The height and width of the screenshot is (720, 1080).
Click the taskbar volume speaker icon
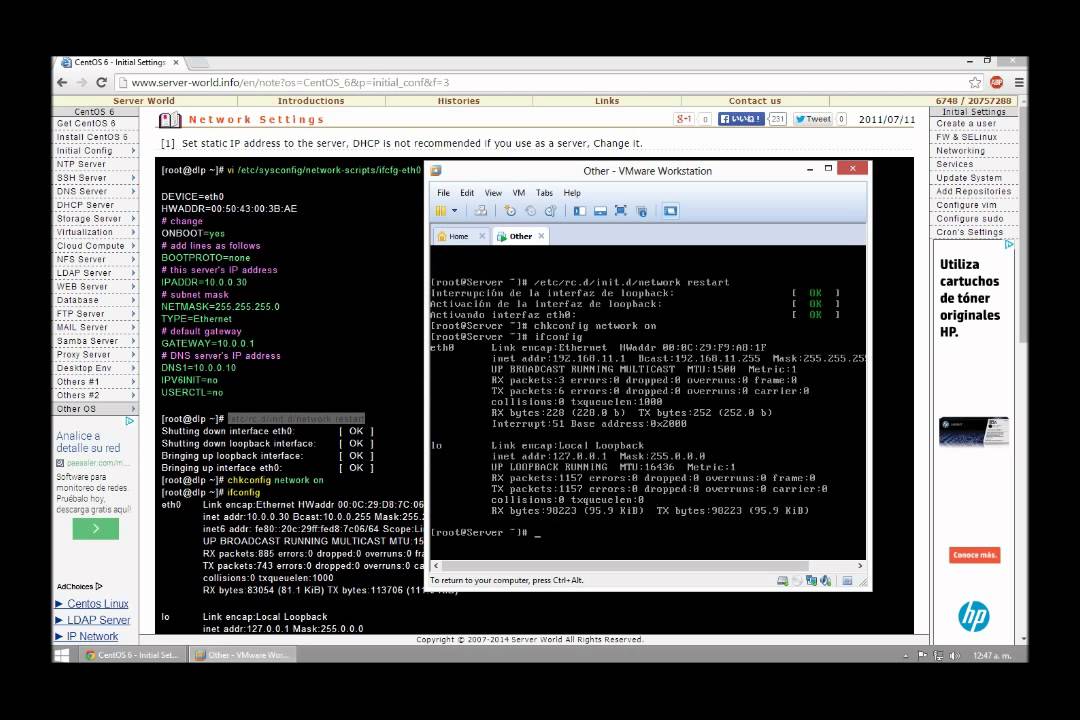[954, 656]
